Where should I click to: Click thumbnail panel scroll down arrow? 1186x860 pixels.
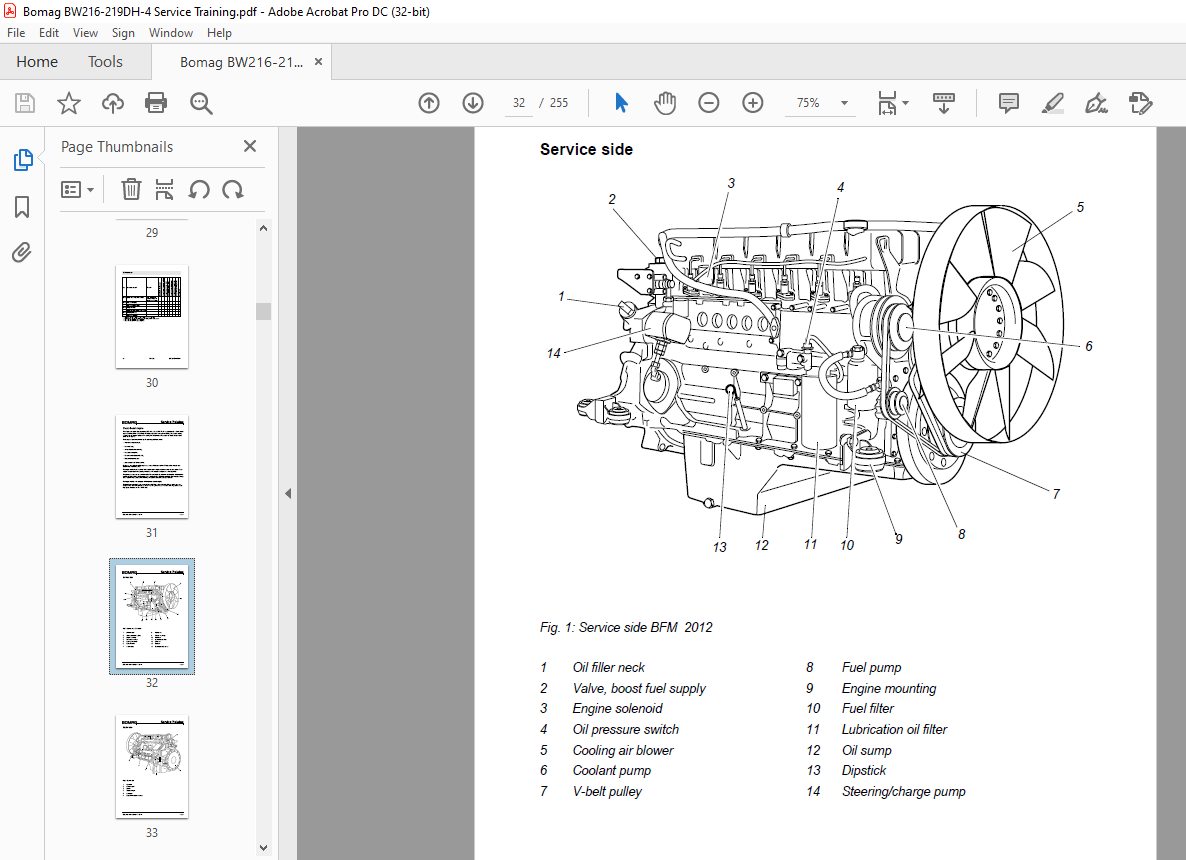[x=263, y=848]
